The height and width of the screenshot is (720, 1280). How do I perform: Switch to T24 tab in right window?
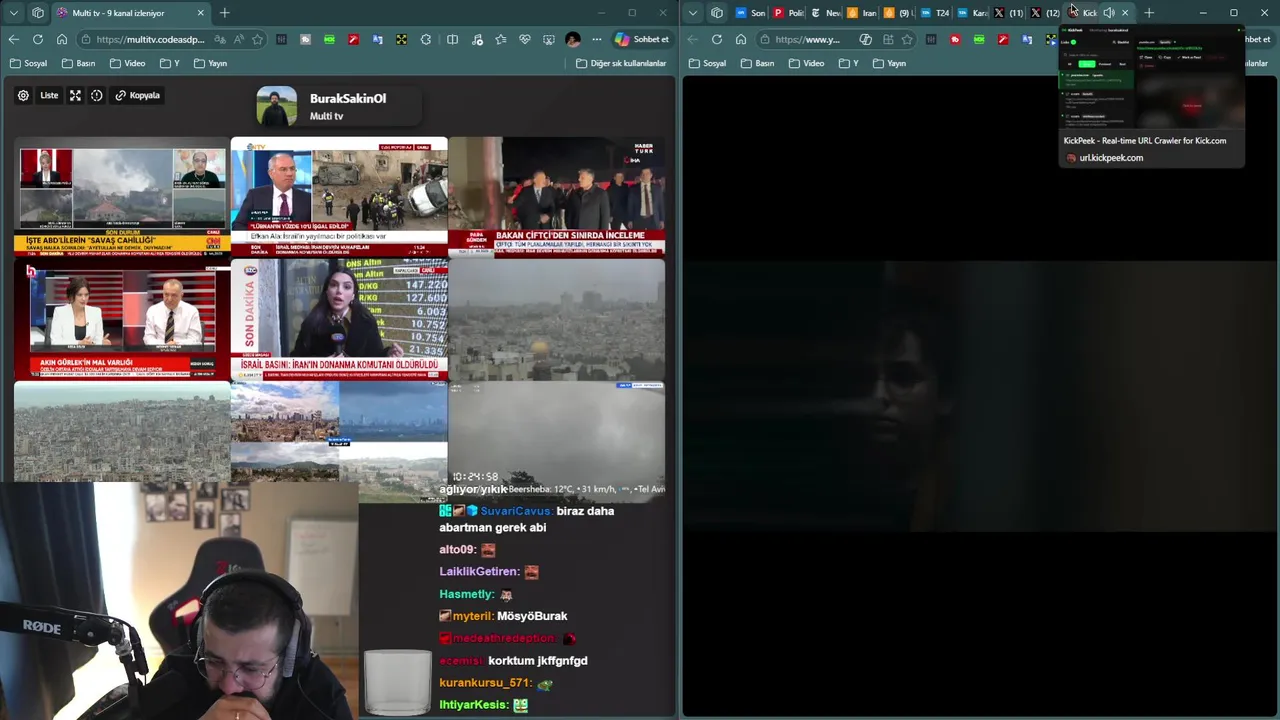coord(935,13)
